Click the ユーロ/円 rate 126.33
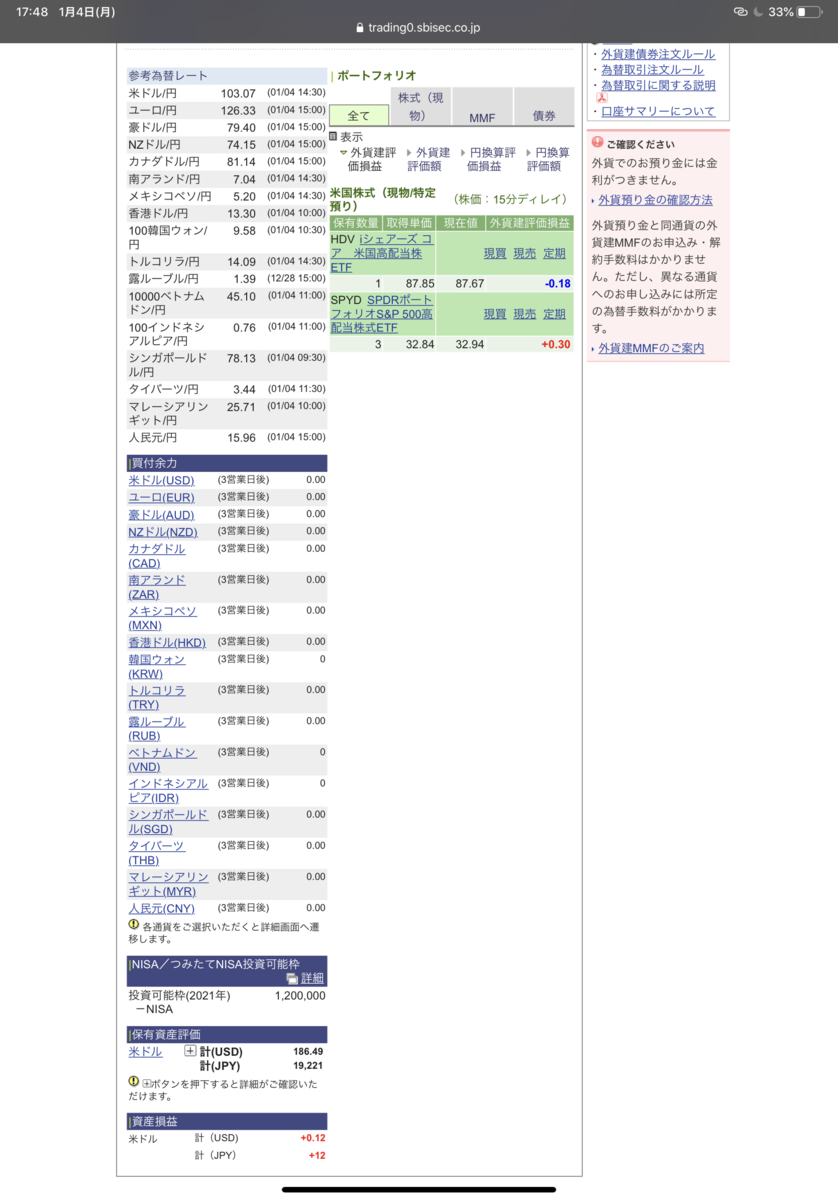Screen dimensions: 838x1200 [238, 111]
